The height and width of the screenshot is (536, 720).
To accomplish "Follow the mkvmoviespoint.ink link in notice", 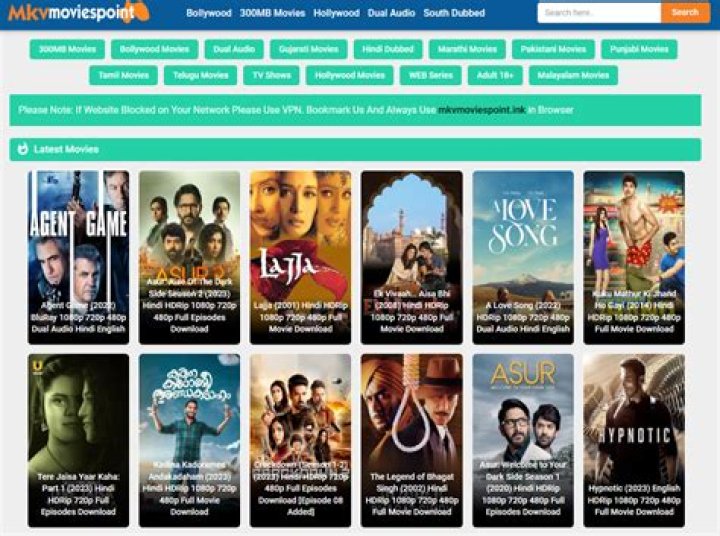I will point(481,110).
